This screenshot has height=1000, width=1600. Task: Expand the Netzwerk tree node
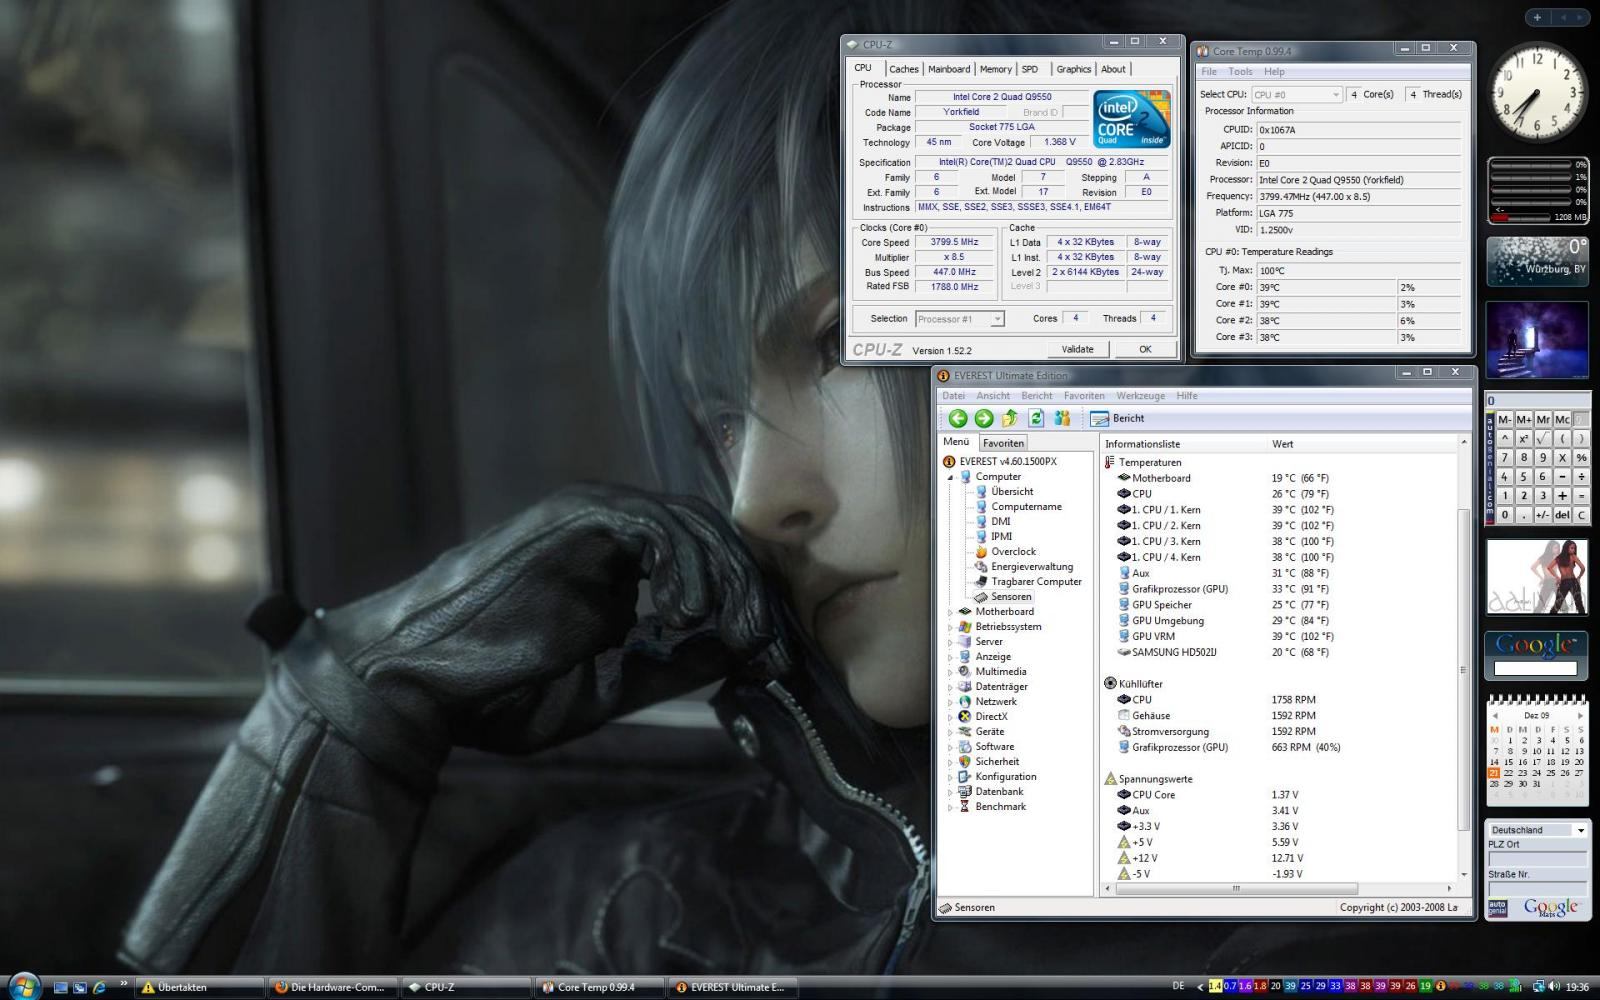pos(950,702)
